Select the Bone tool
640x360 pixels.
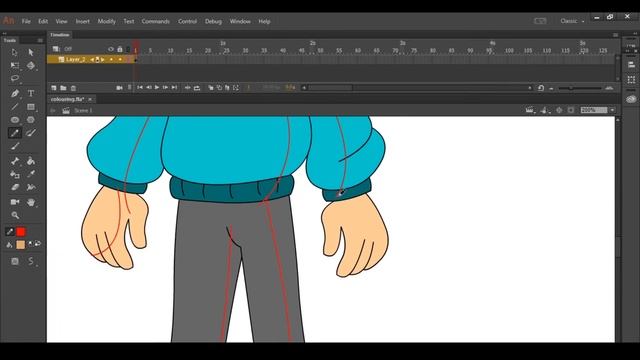point(15,161)
